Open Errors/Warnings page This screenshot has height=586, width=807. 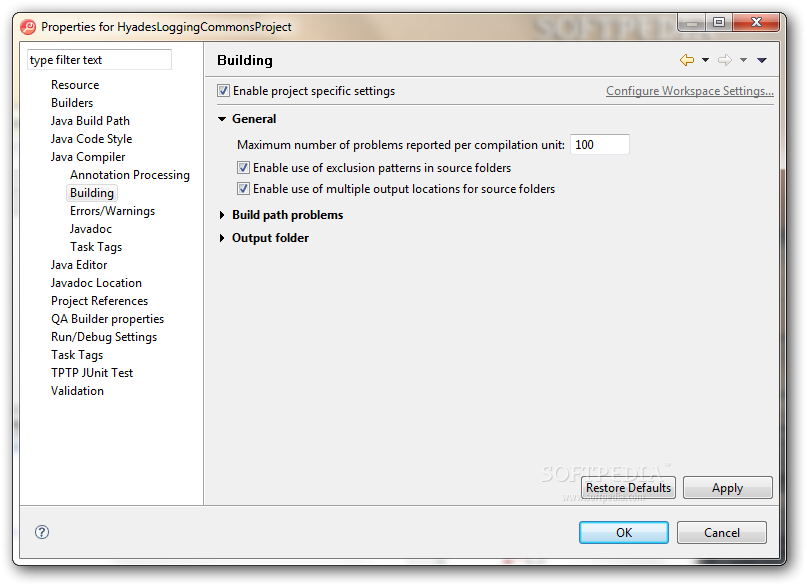point(112,211)
